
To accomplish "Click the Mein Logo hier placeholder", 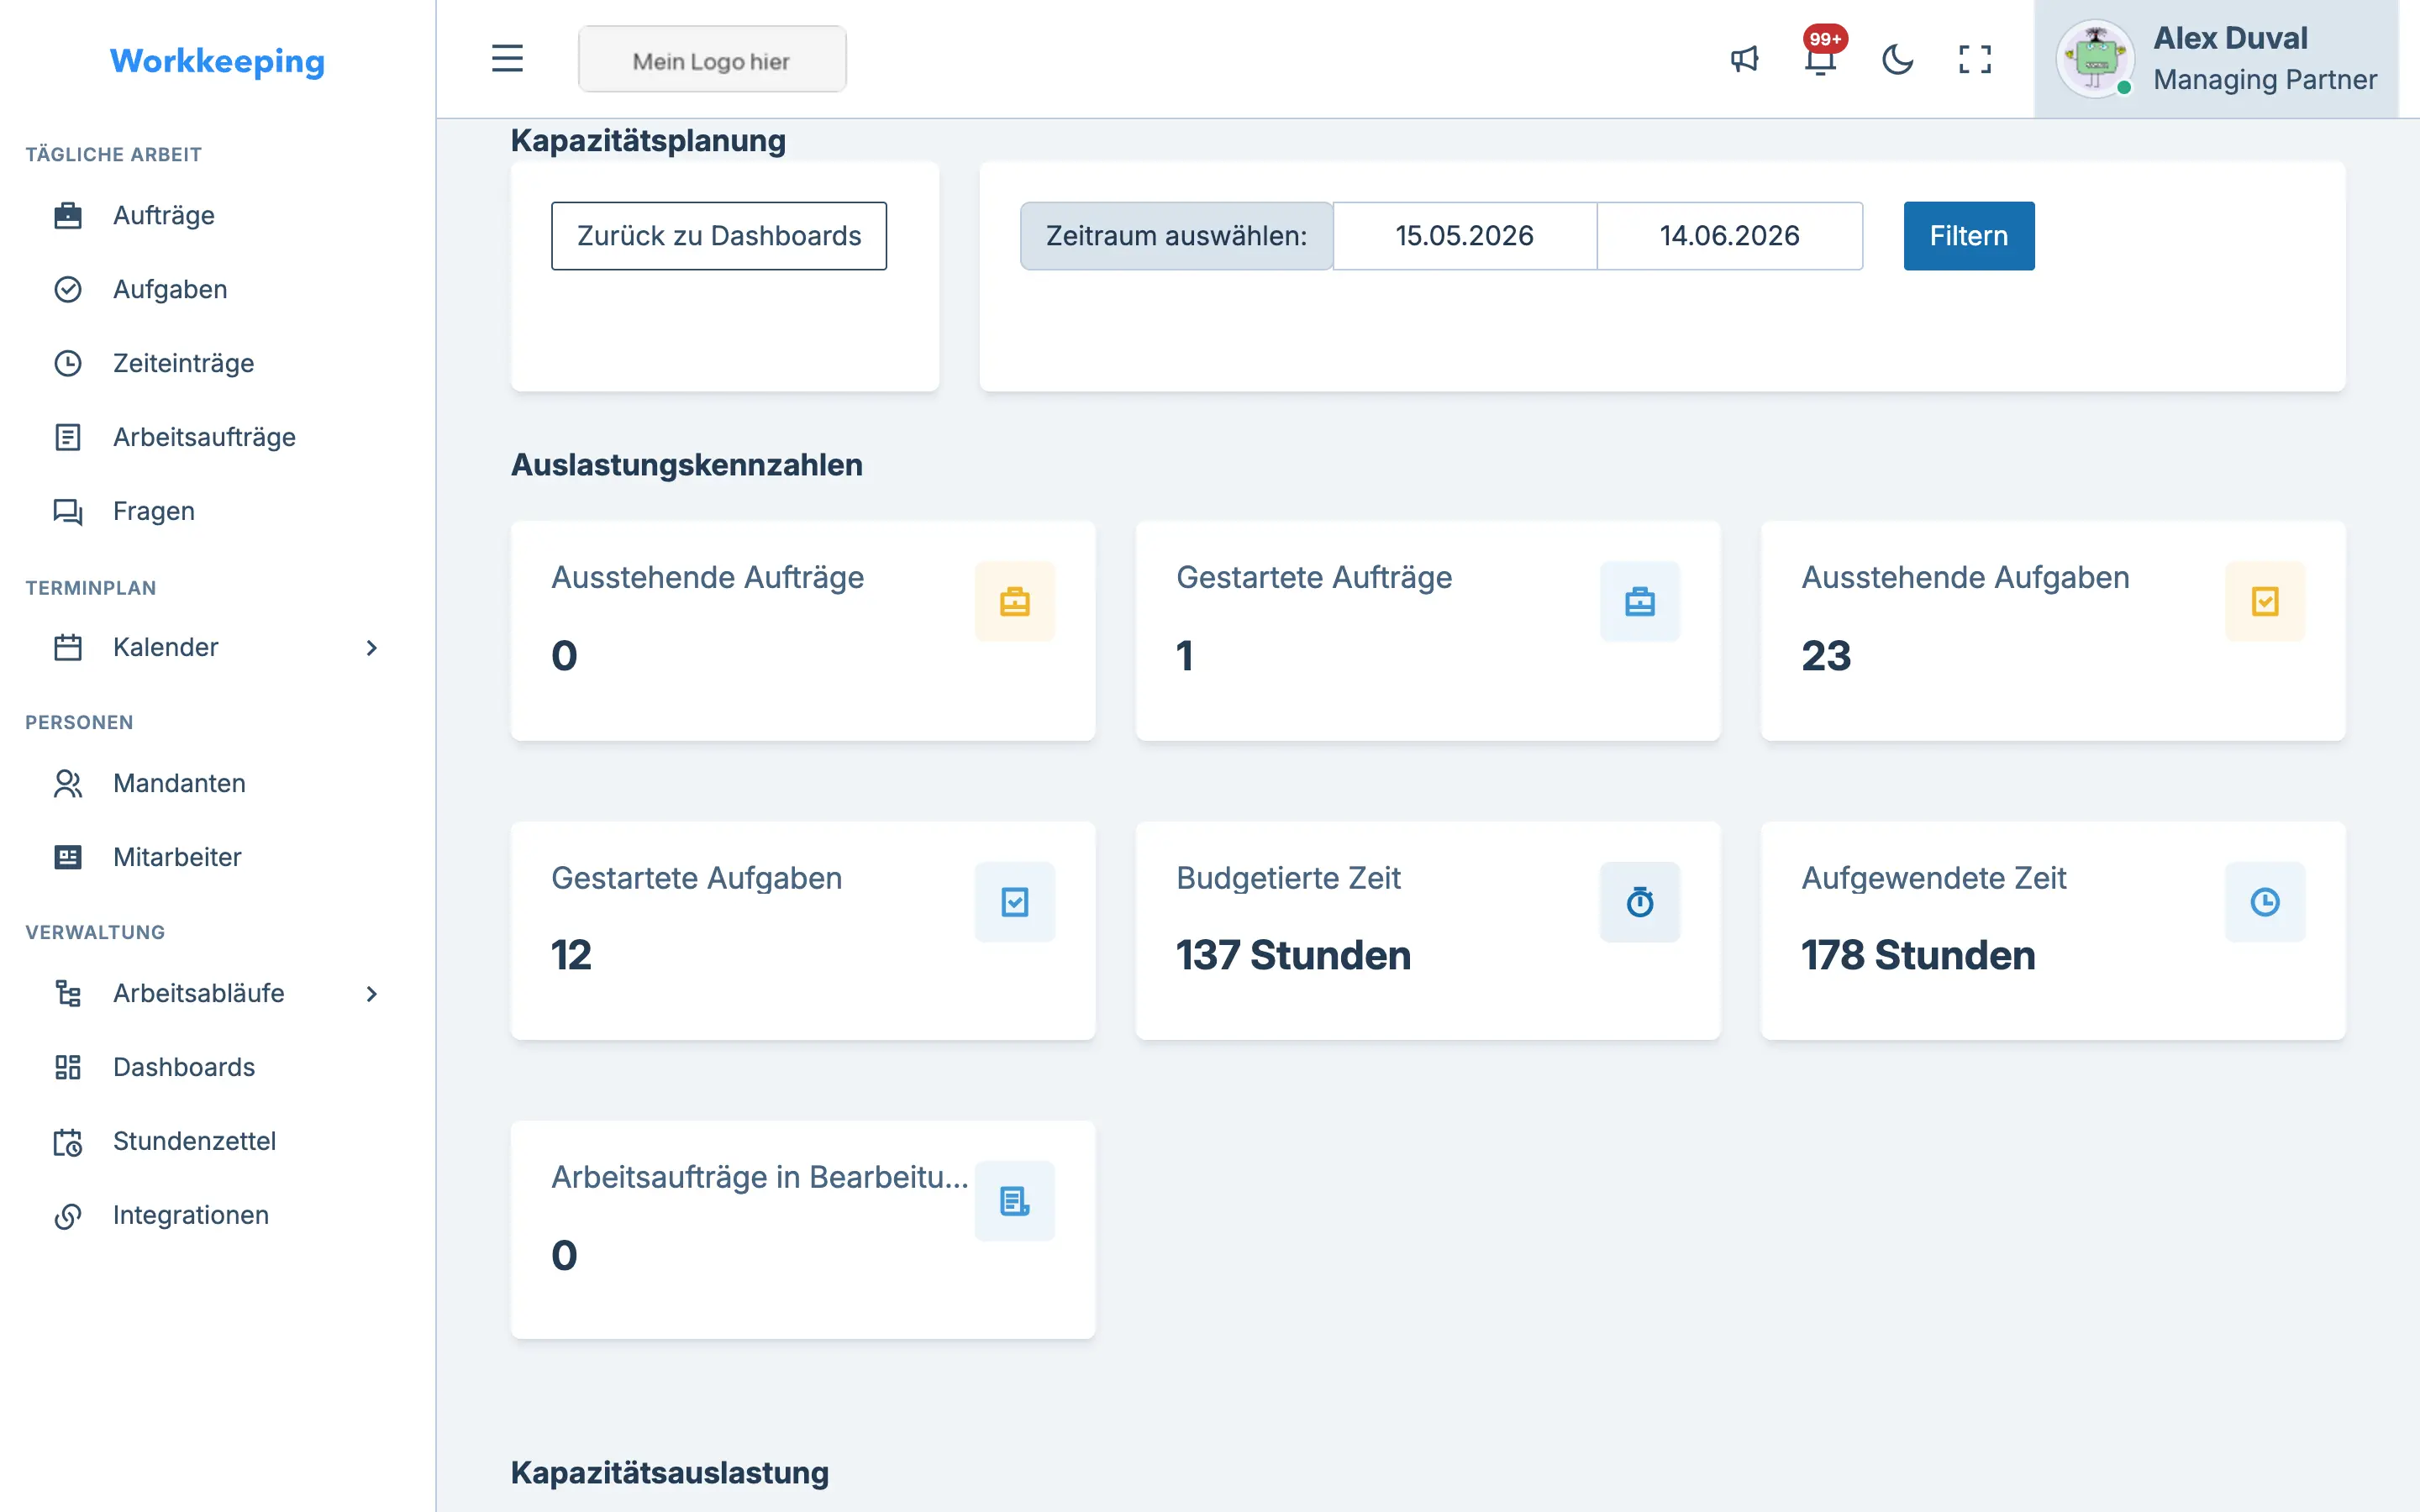I will coord(712,59).
